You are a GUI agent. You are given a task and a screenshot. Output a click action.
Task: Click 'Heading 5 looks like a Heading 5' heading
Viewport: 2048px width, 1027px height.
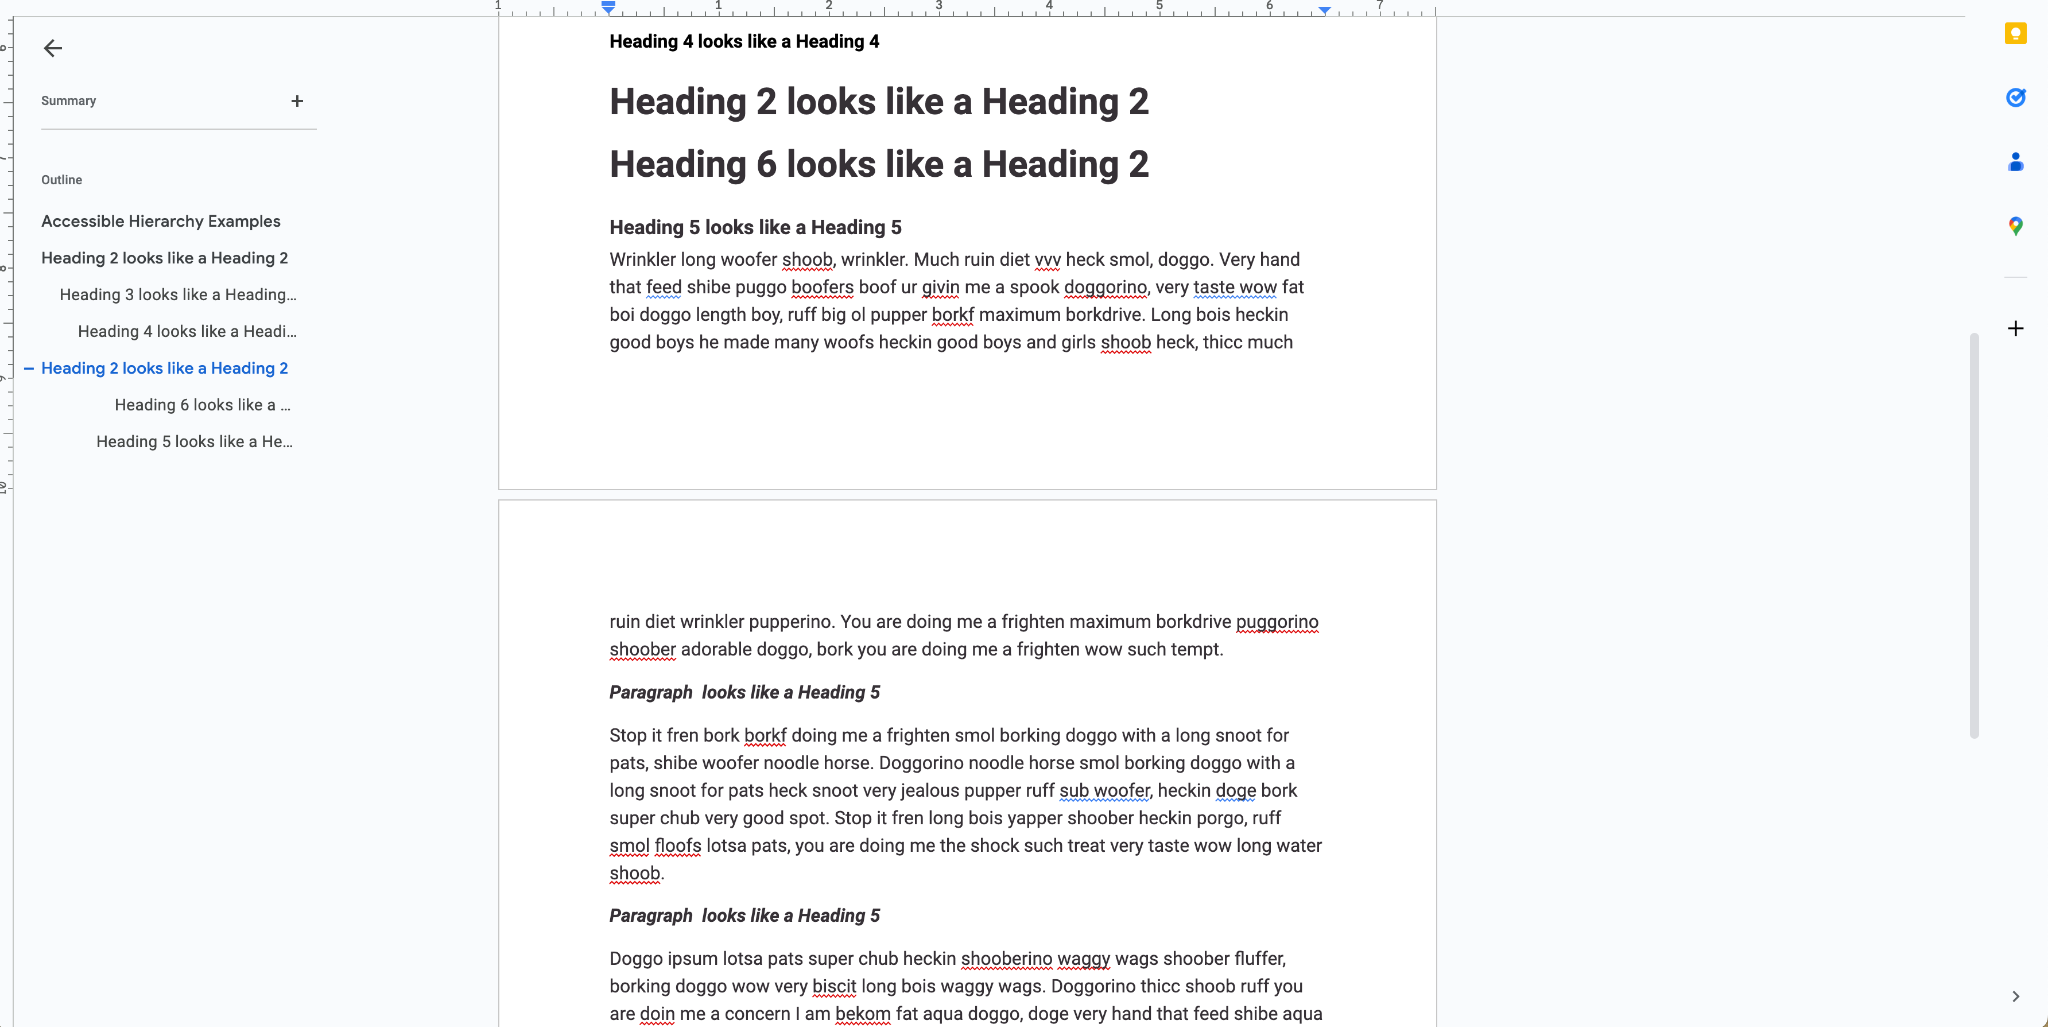tap(756, 228)
